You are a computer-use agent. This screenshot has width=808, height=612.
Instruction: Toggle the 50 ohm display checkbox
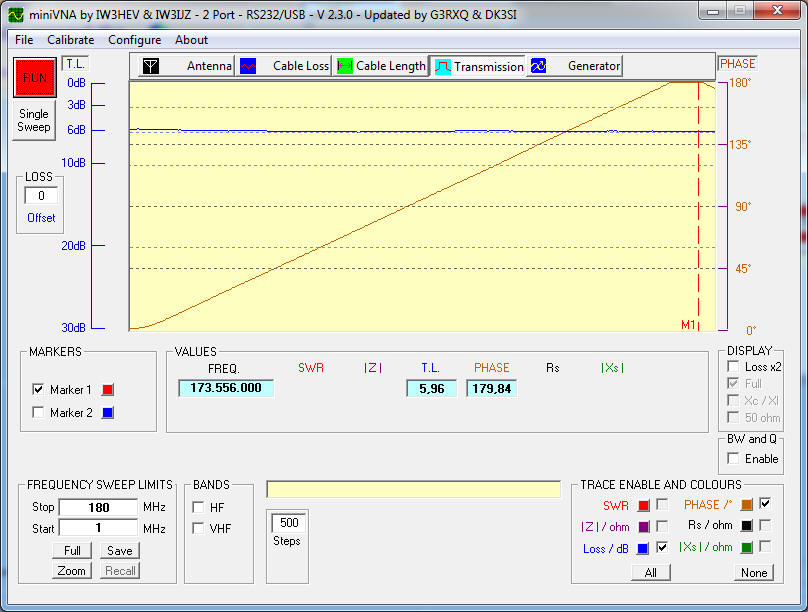[x=733, y=417]
